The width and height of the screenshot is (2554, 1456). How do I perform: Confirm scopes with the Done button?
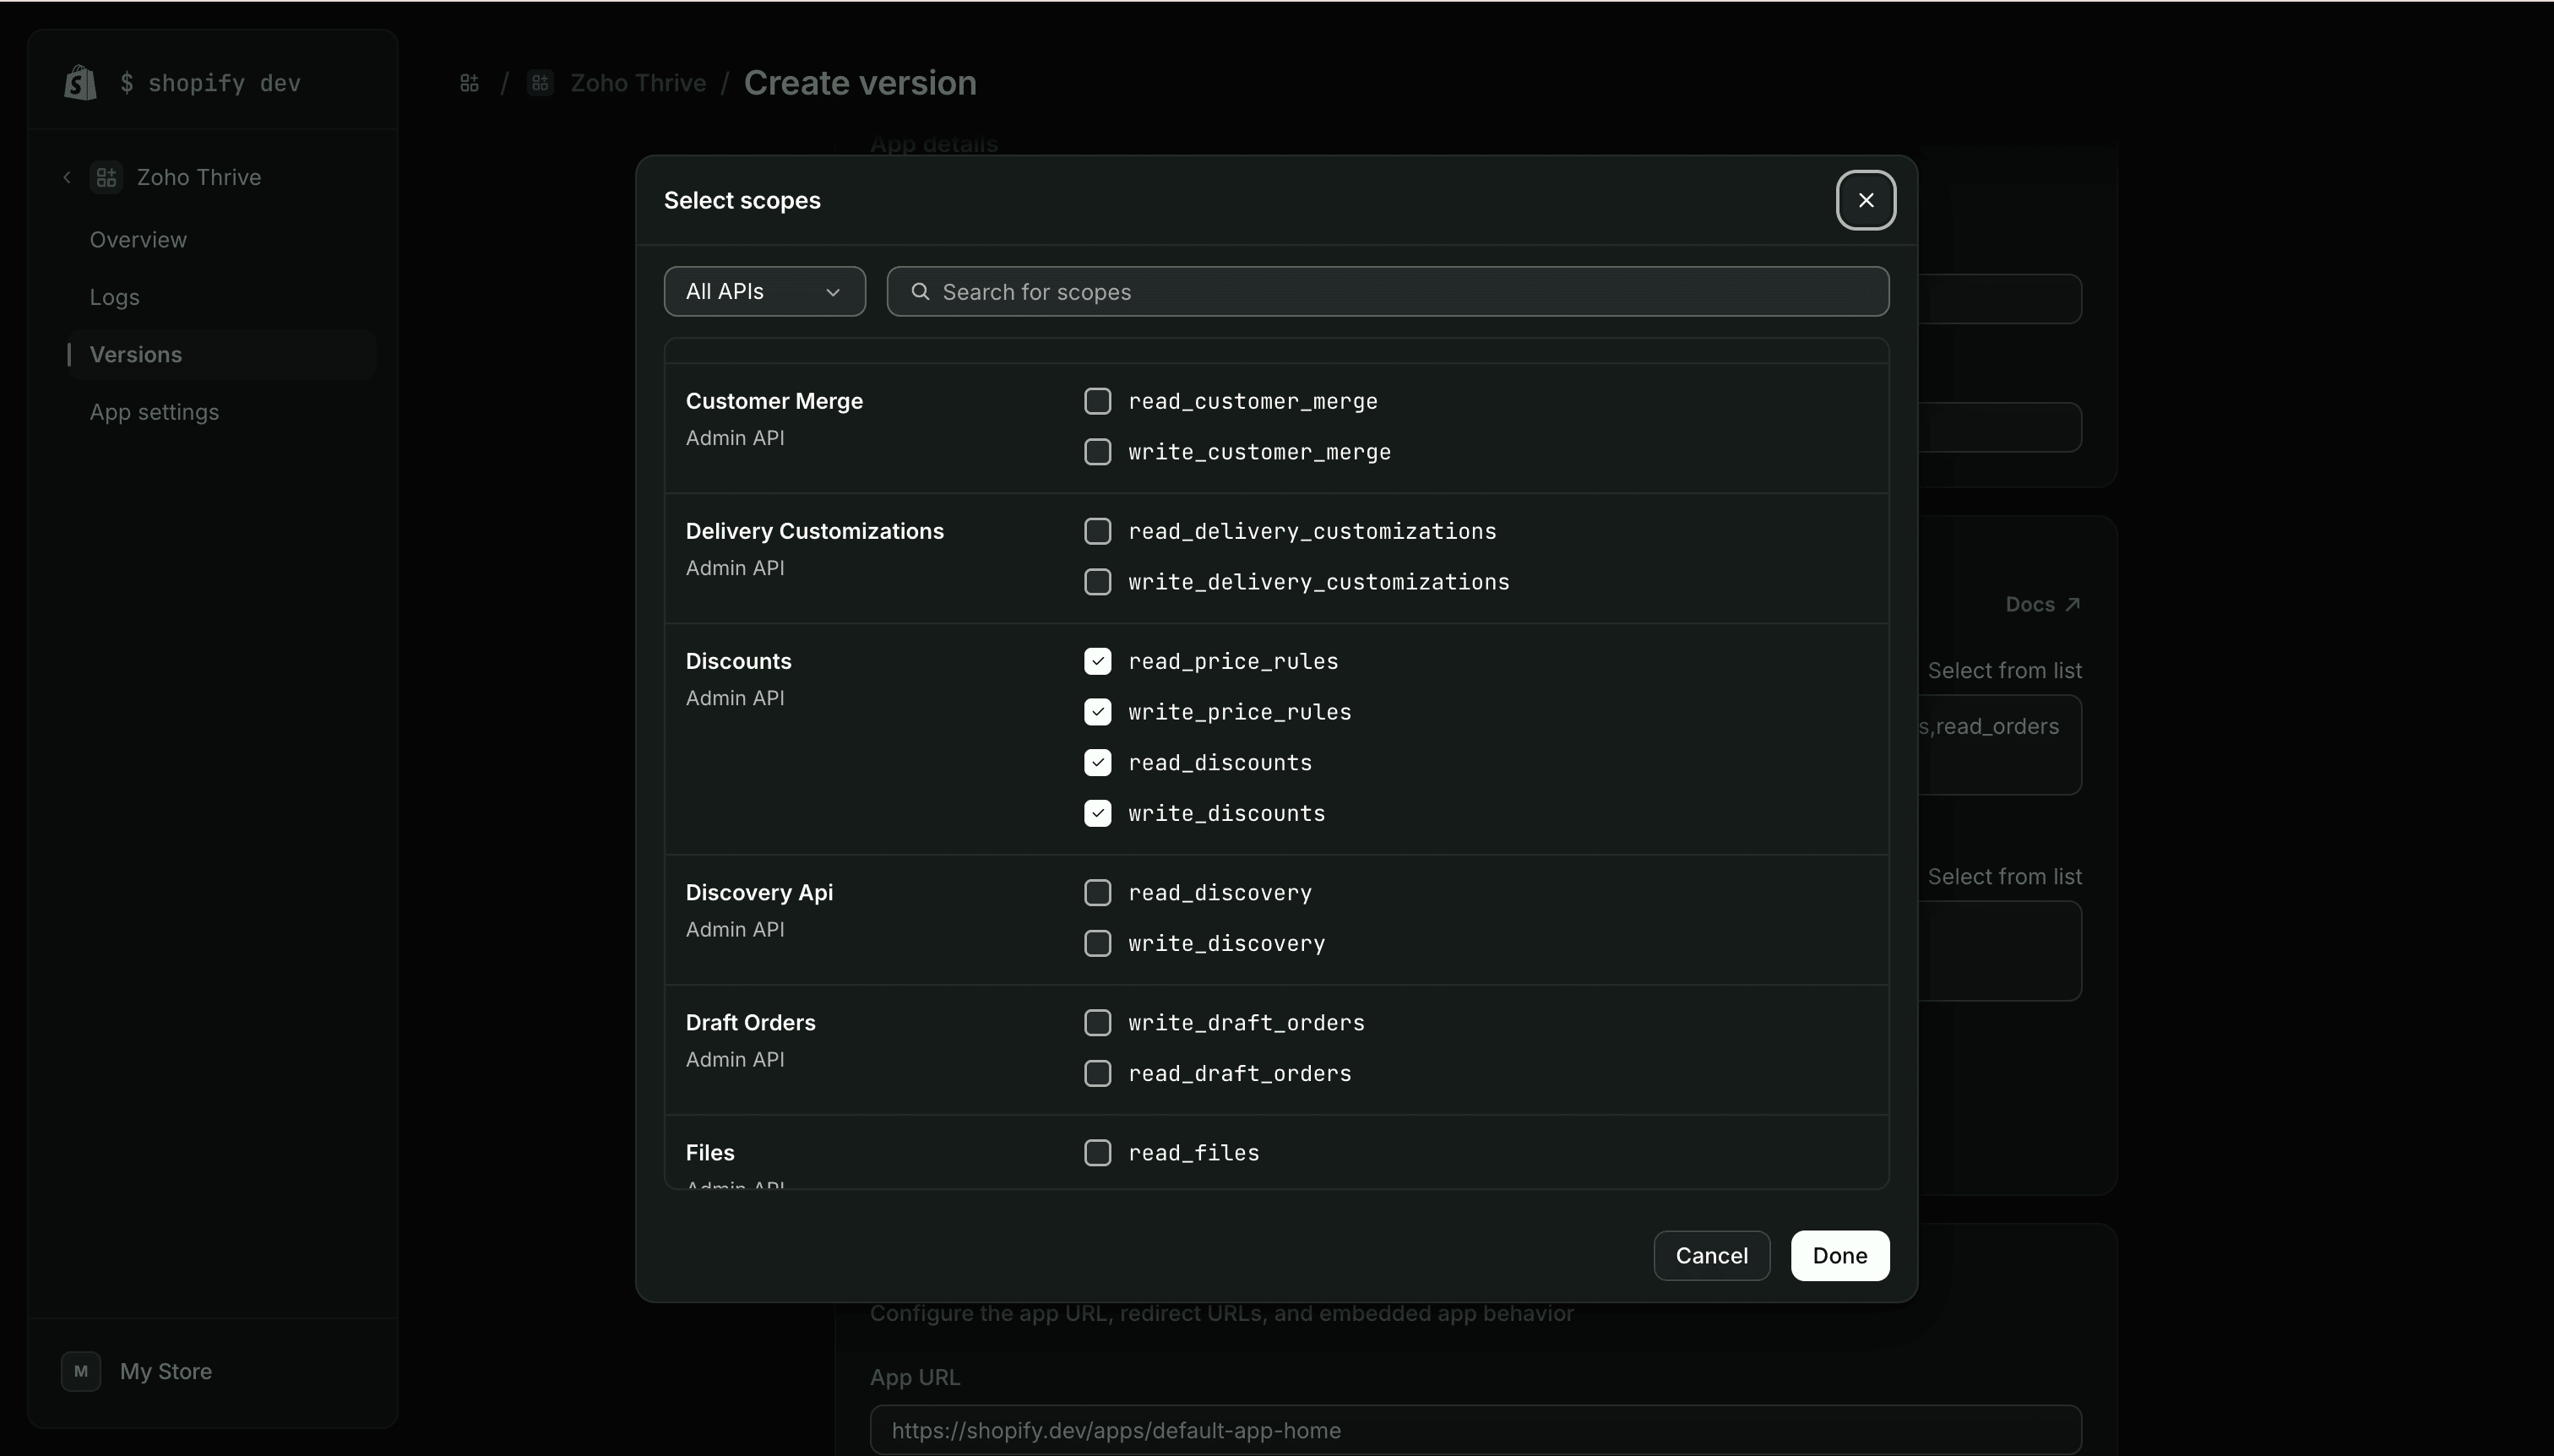[x=1839, y=1255]
